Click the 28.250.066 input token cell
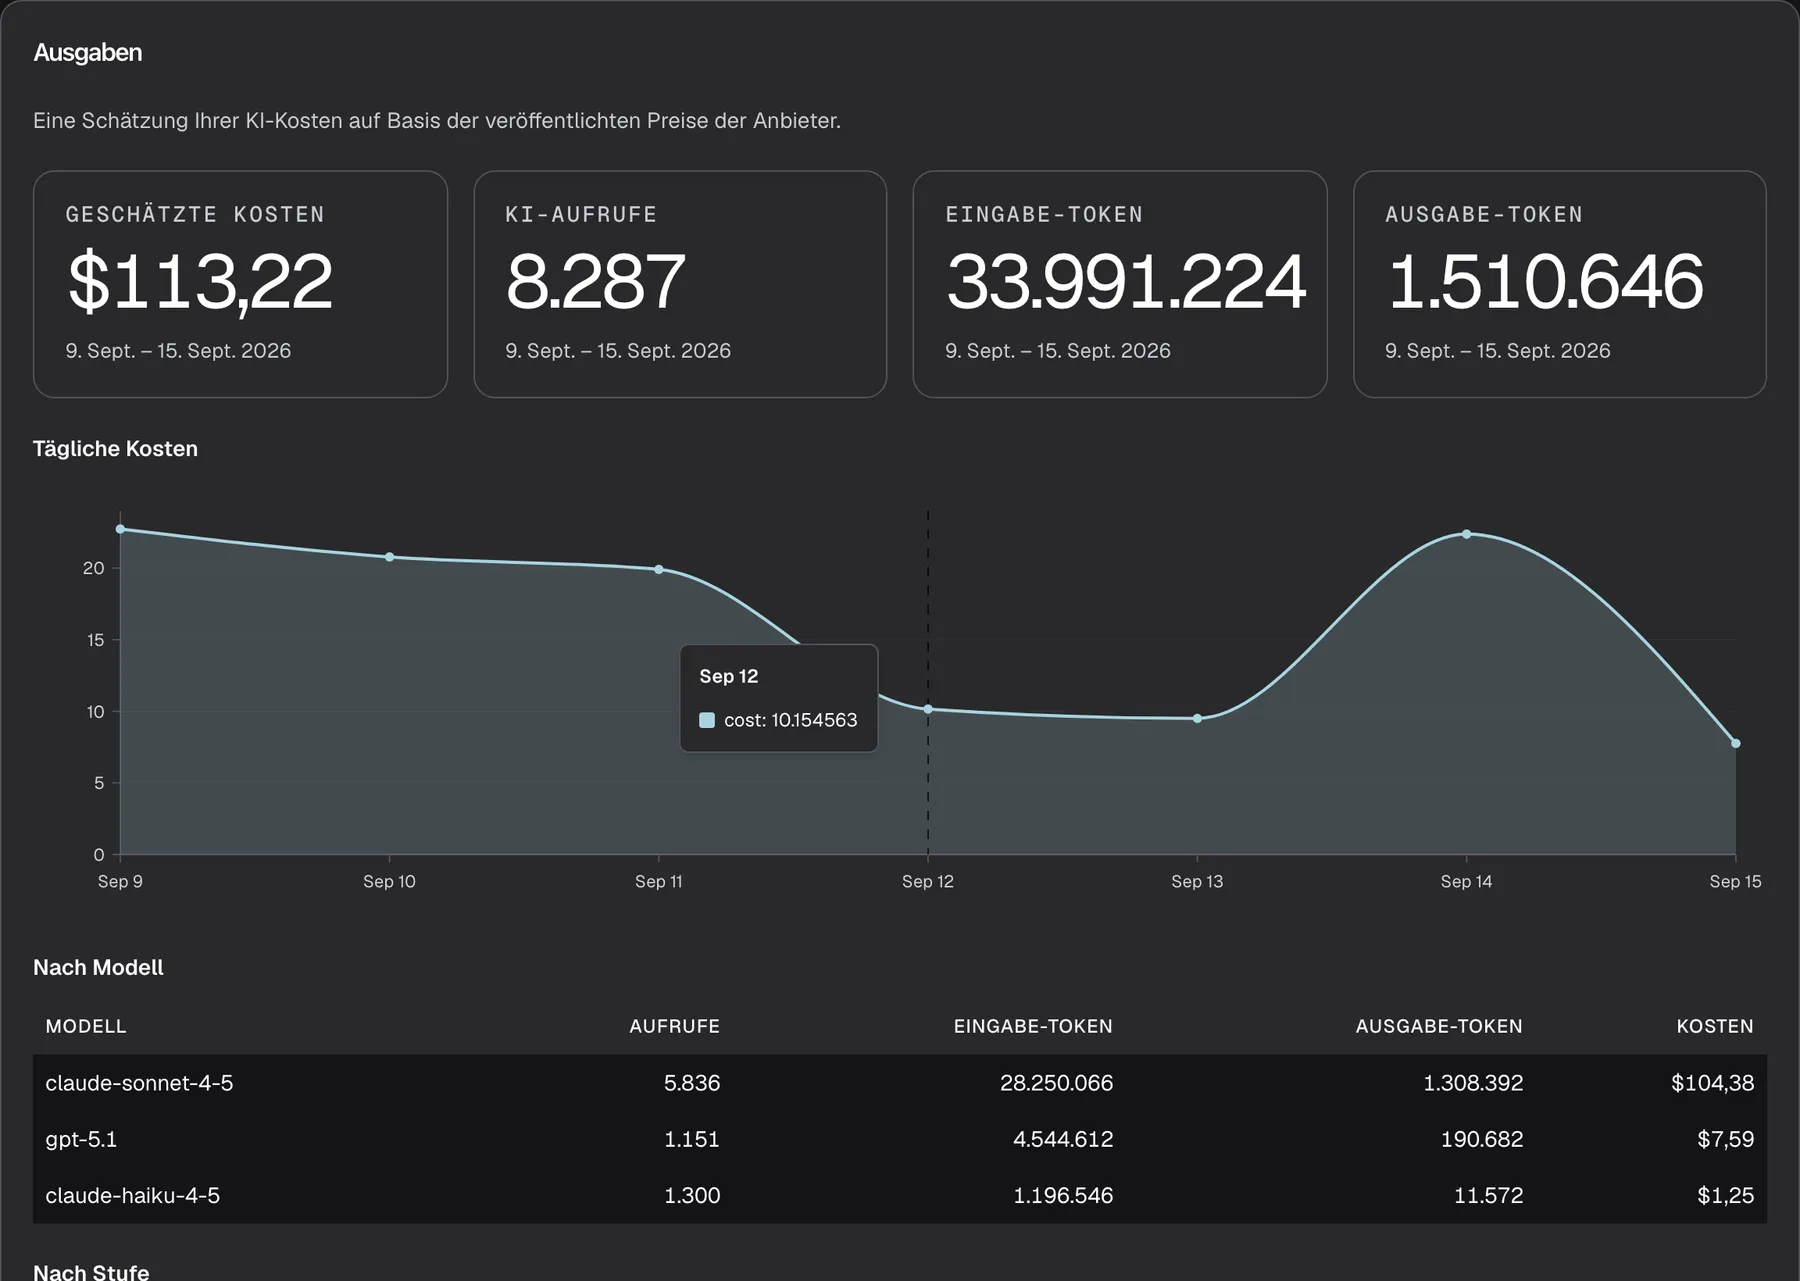 click(1056, 1083)
